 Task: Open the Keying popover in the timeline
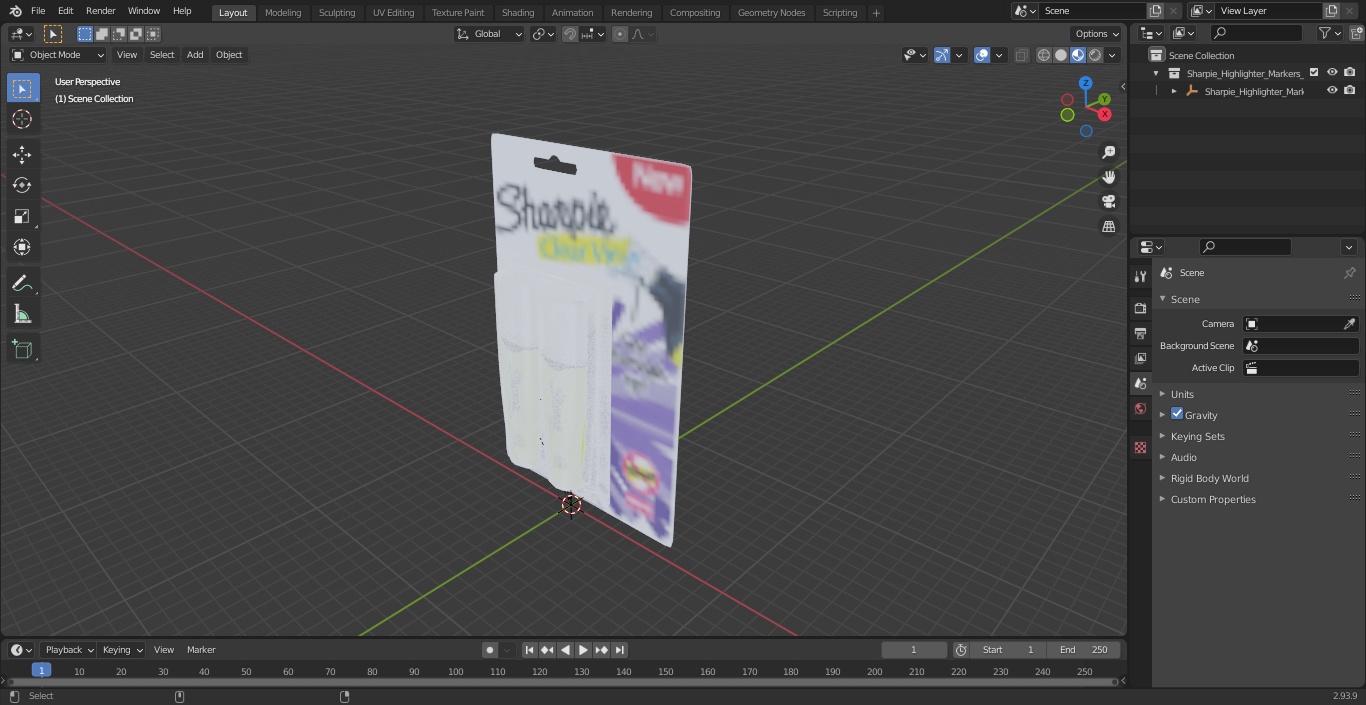(x=122, y=650)
